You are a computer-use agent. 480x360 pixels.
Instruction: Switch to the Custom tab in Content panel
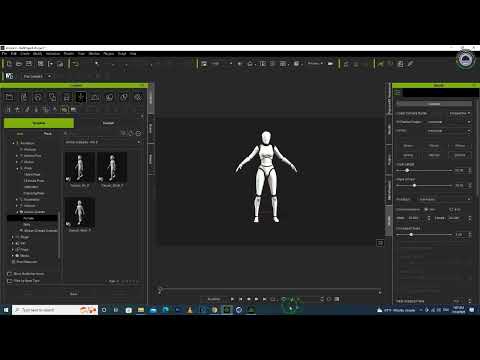pyautogui.click(x=108, y=123)
